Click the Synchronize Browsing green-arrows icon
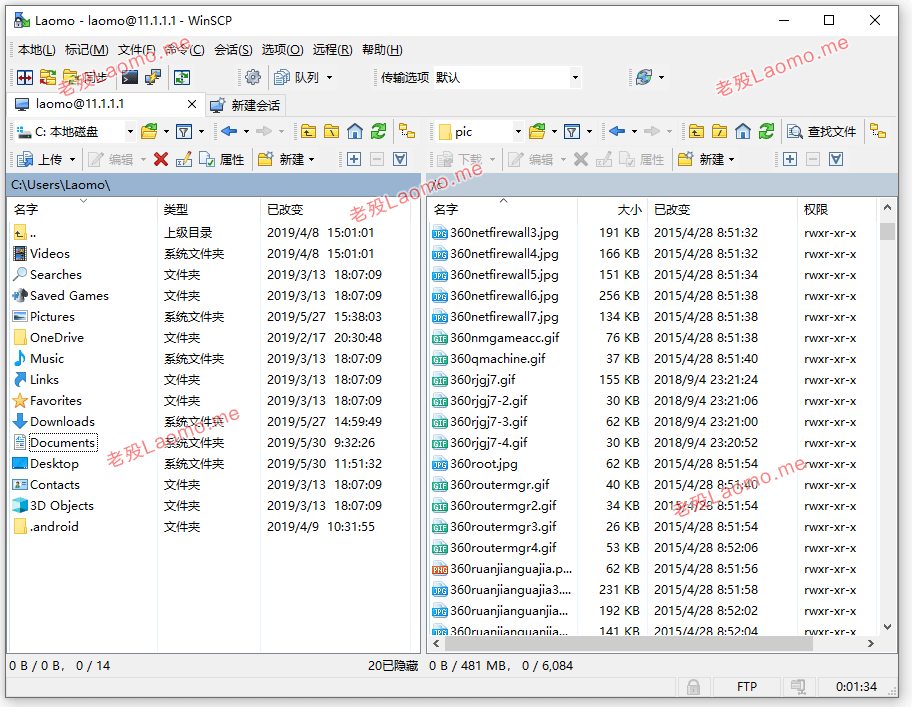This screenshot has height=707, width=912. 182,77
